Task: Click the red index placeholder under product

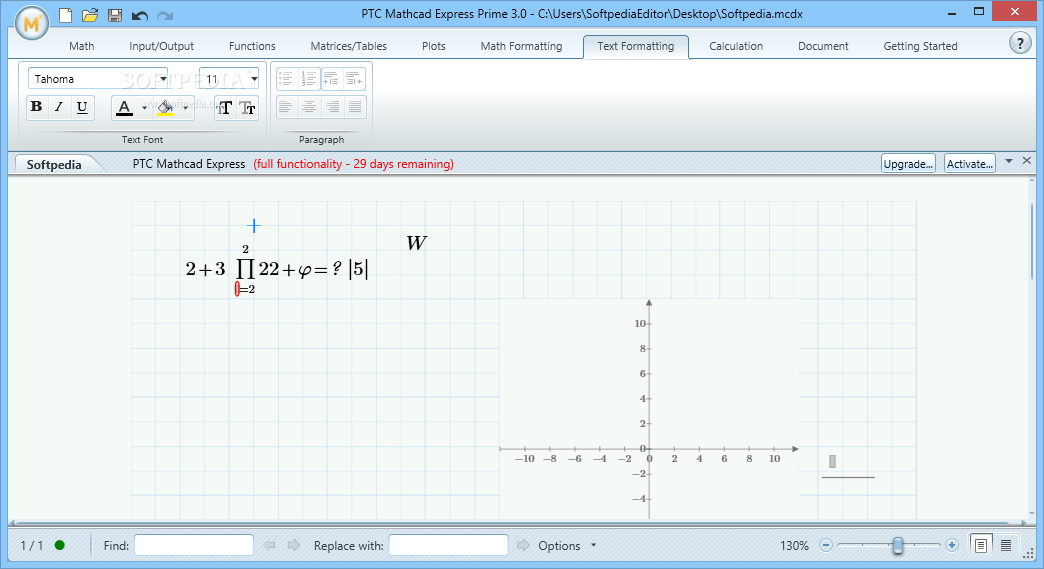Action: 237,289
